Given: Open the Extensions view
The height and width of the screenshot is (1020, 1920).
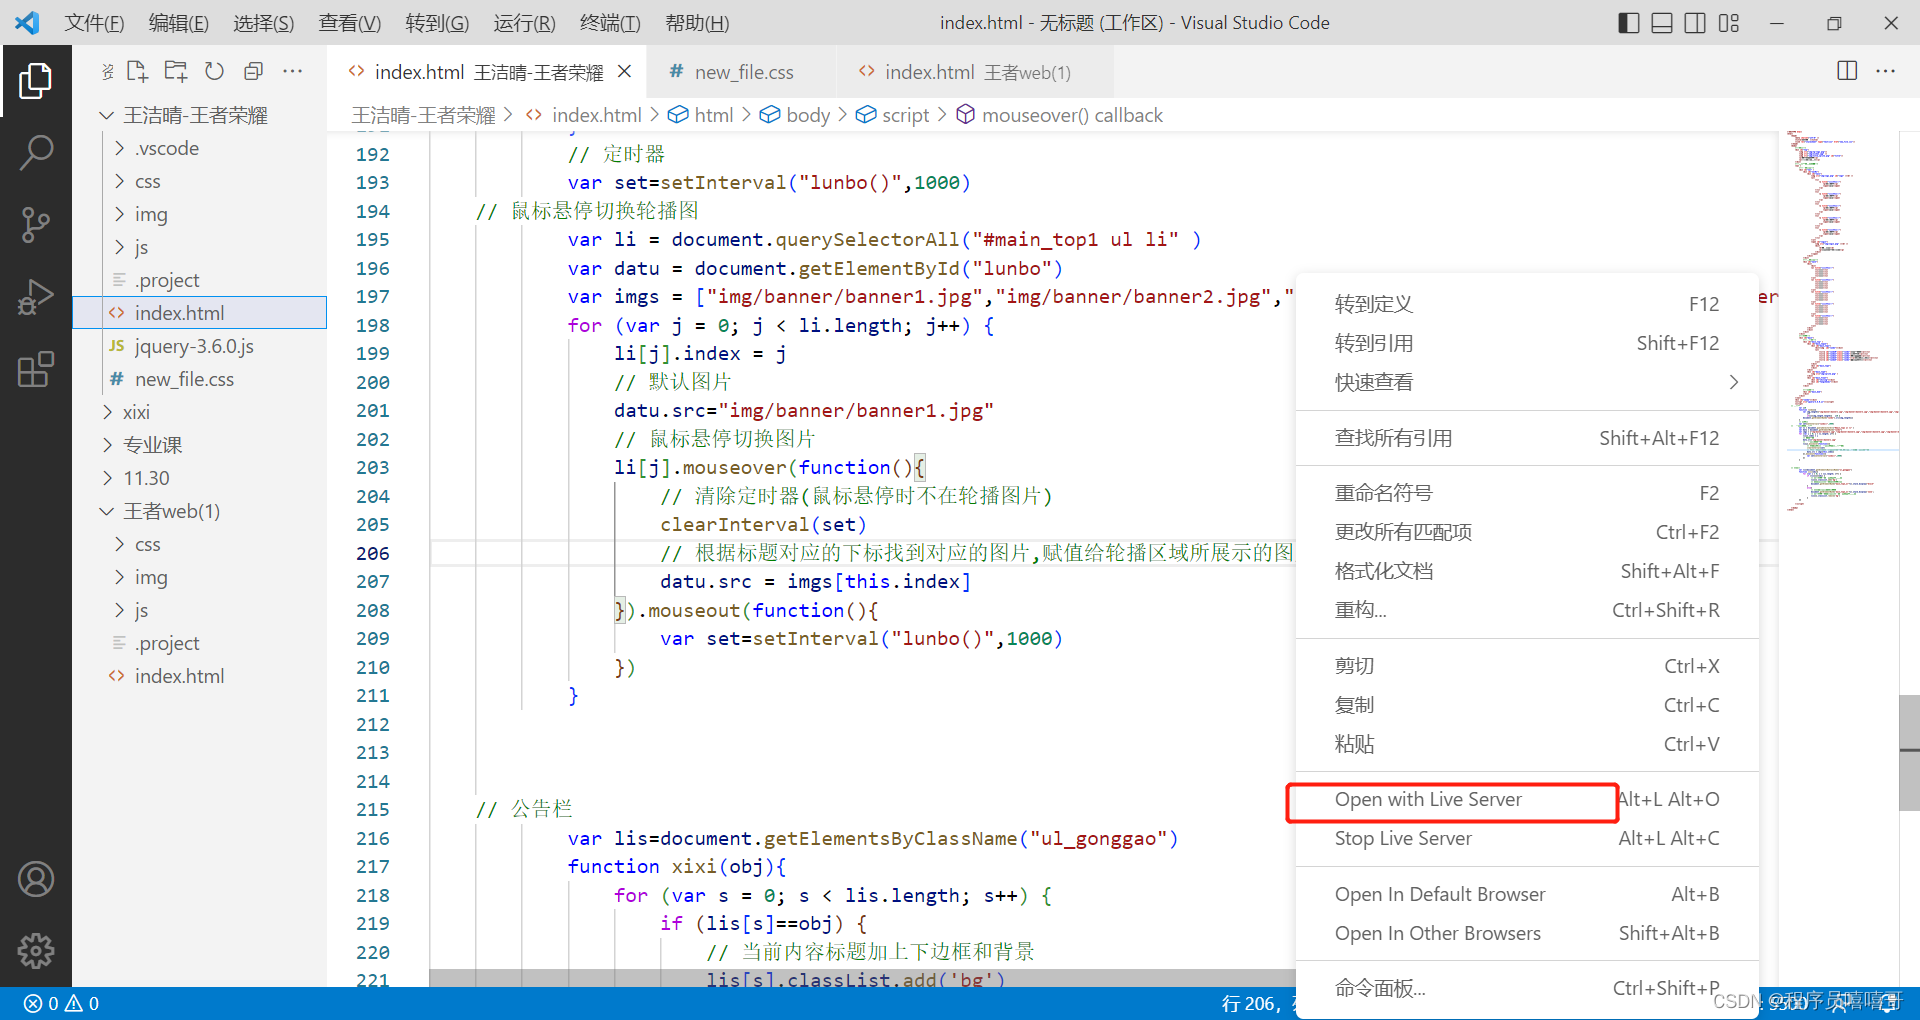Looking at the screenshot, I should (36, 369).
